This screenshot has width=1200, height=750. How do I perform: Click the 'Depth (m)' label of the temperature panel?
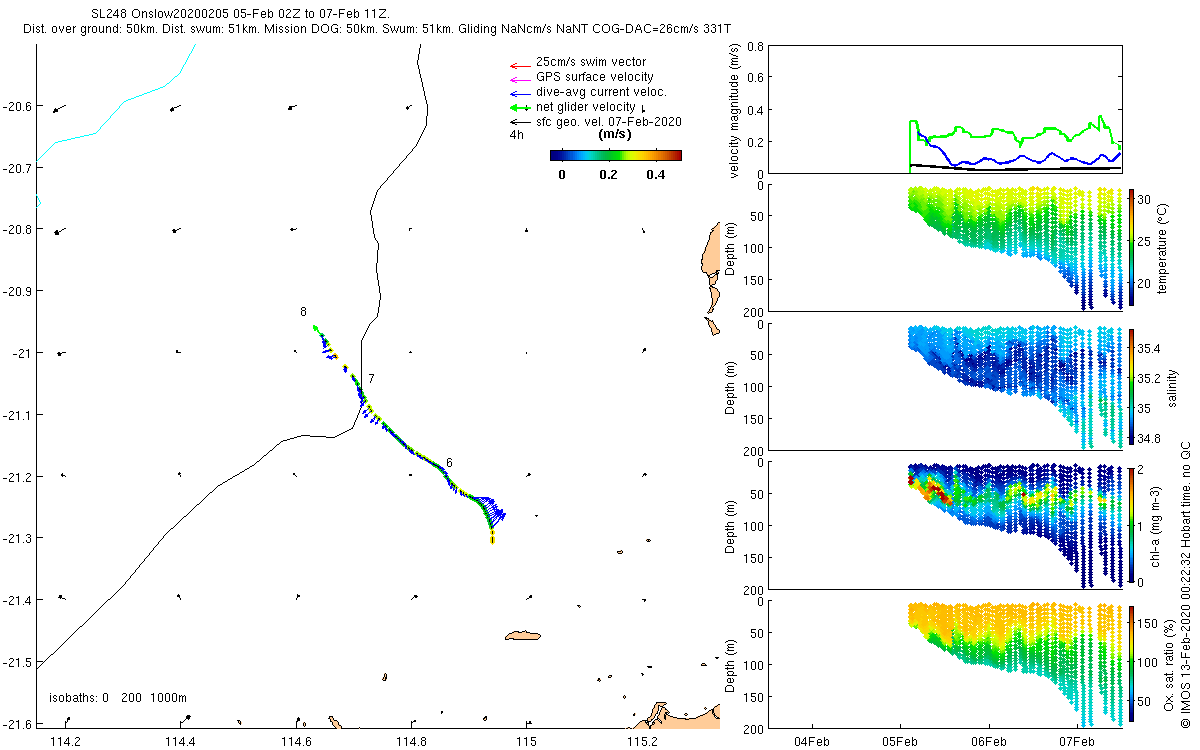point(732,248)
